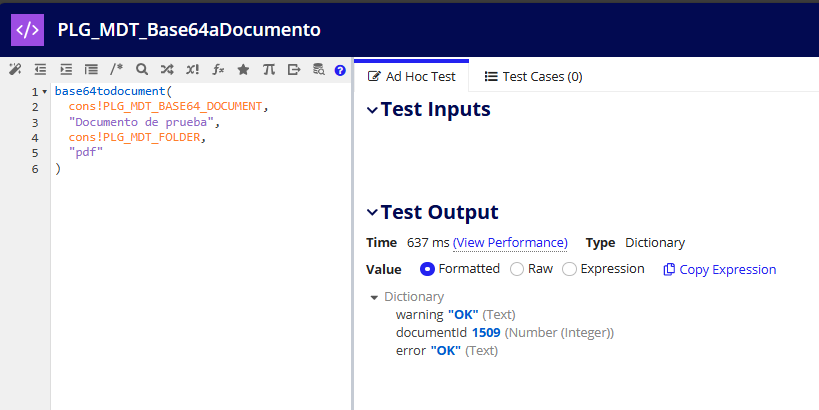Select the Formatted value option
The width and height of the screenshot is (819, 410).
point(428,269)
